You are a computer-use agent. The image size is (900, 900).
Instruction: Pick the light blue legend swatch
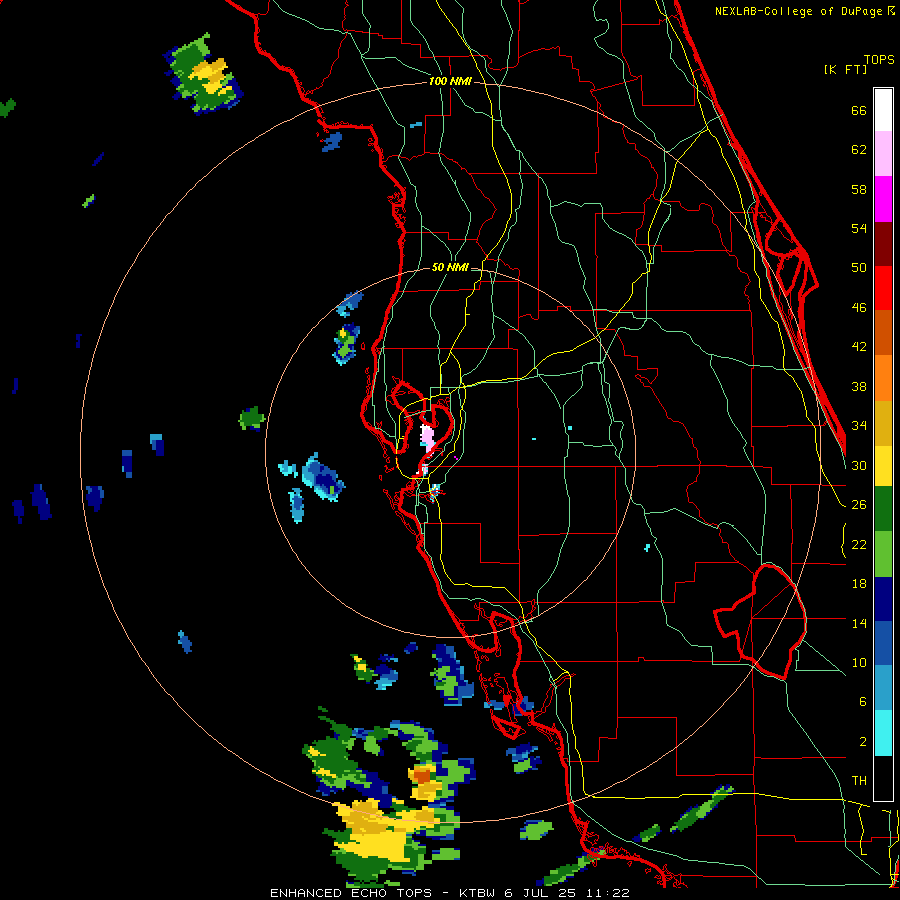883,688
